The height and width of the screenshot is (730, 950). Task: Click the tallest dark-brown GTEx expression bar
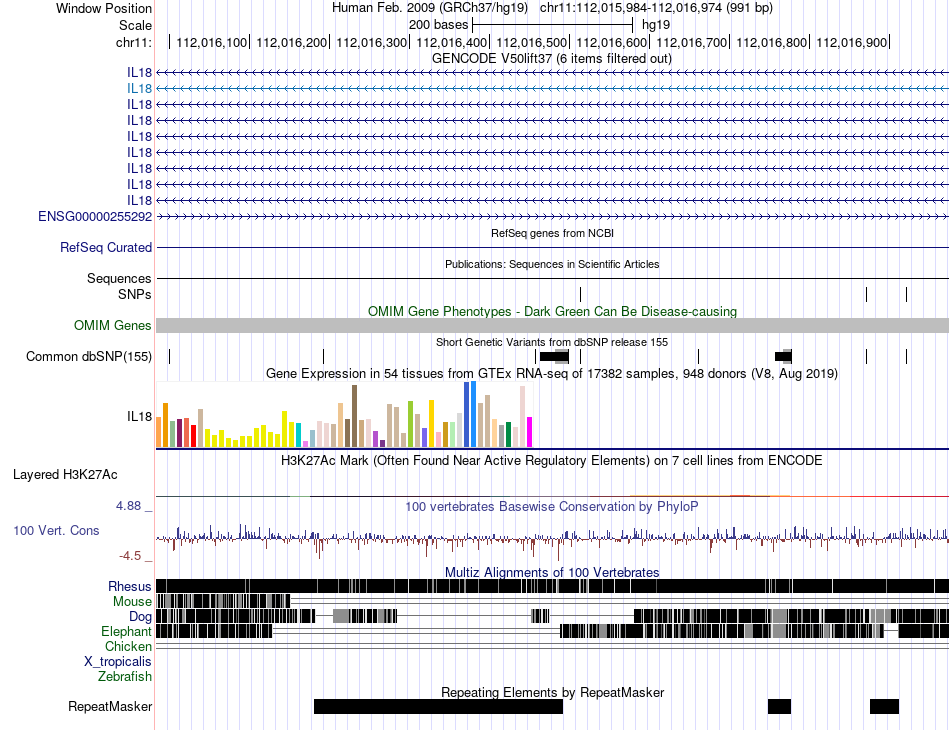point(354,416)
